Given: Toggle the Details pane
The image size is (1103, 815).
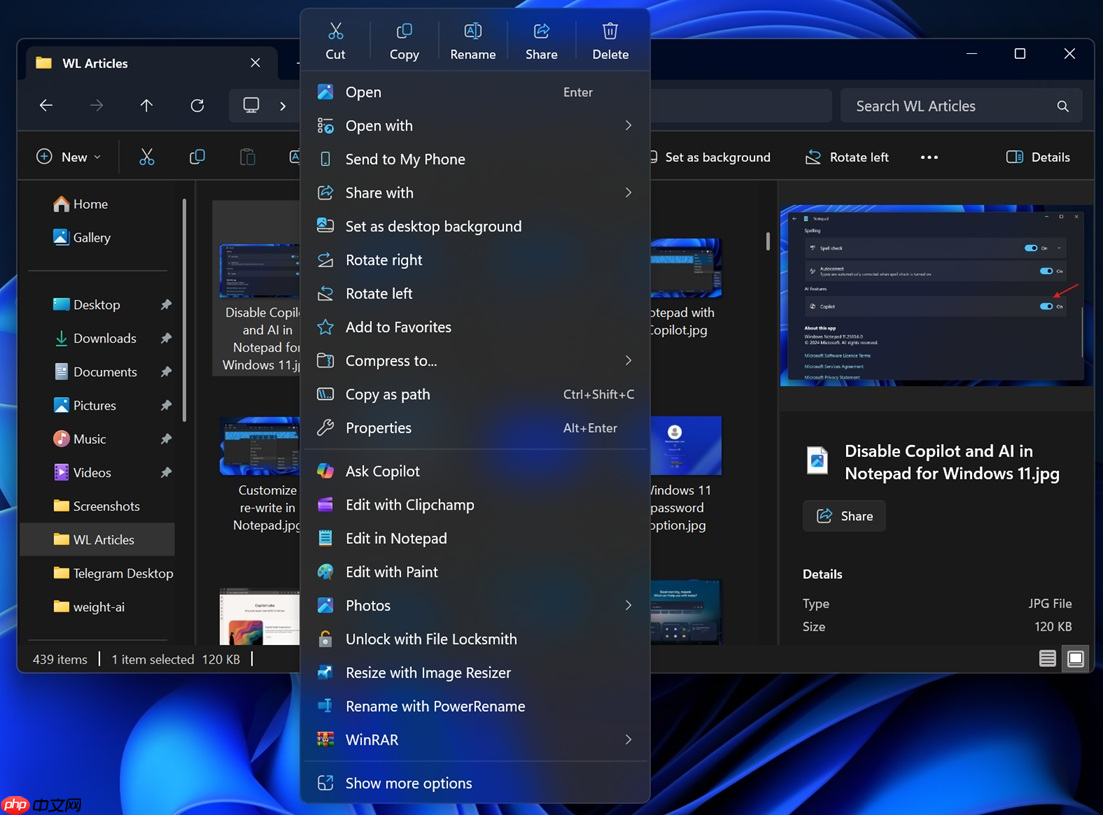Looking at the screenshot, I should pos(1038,157).
